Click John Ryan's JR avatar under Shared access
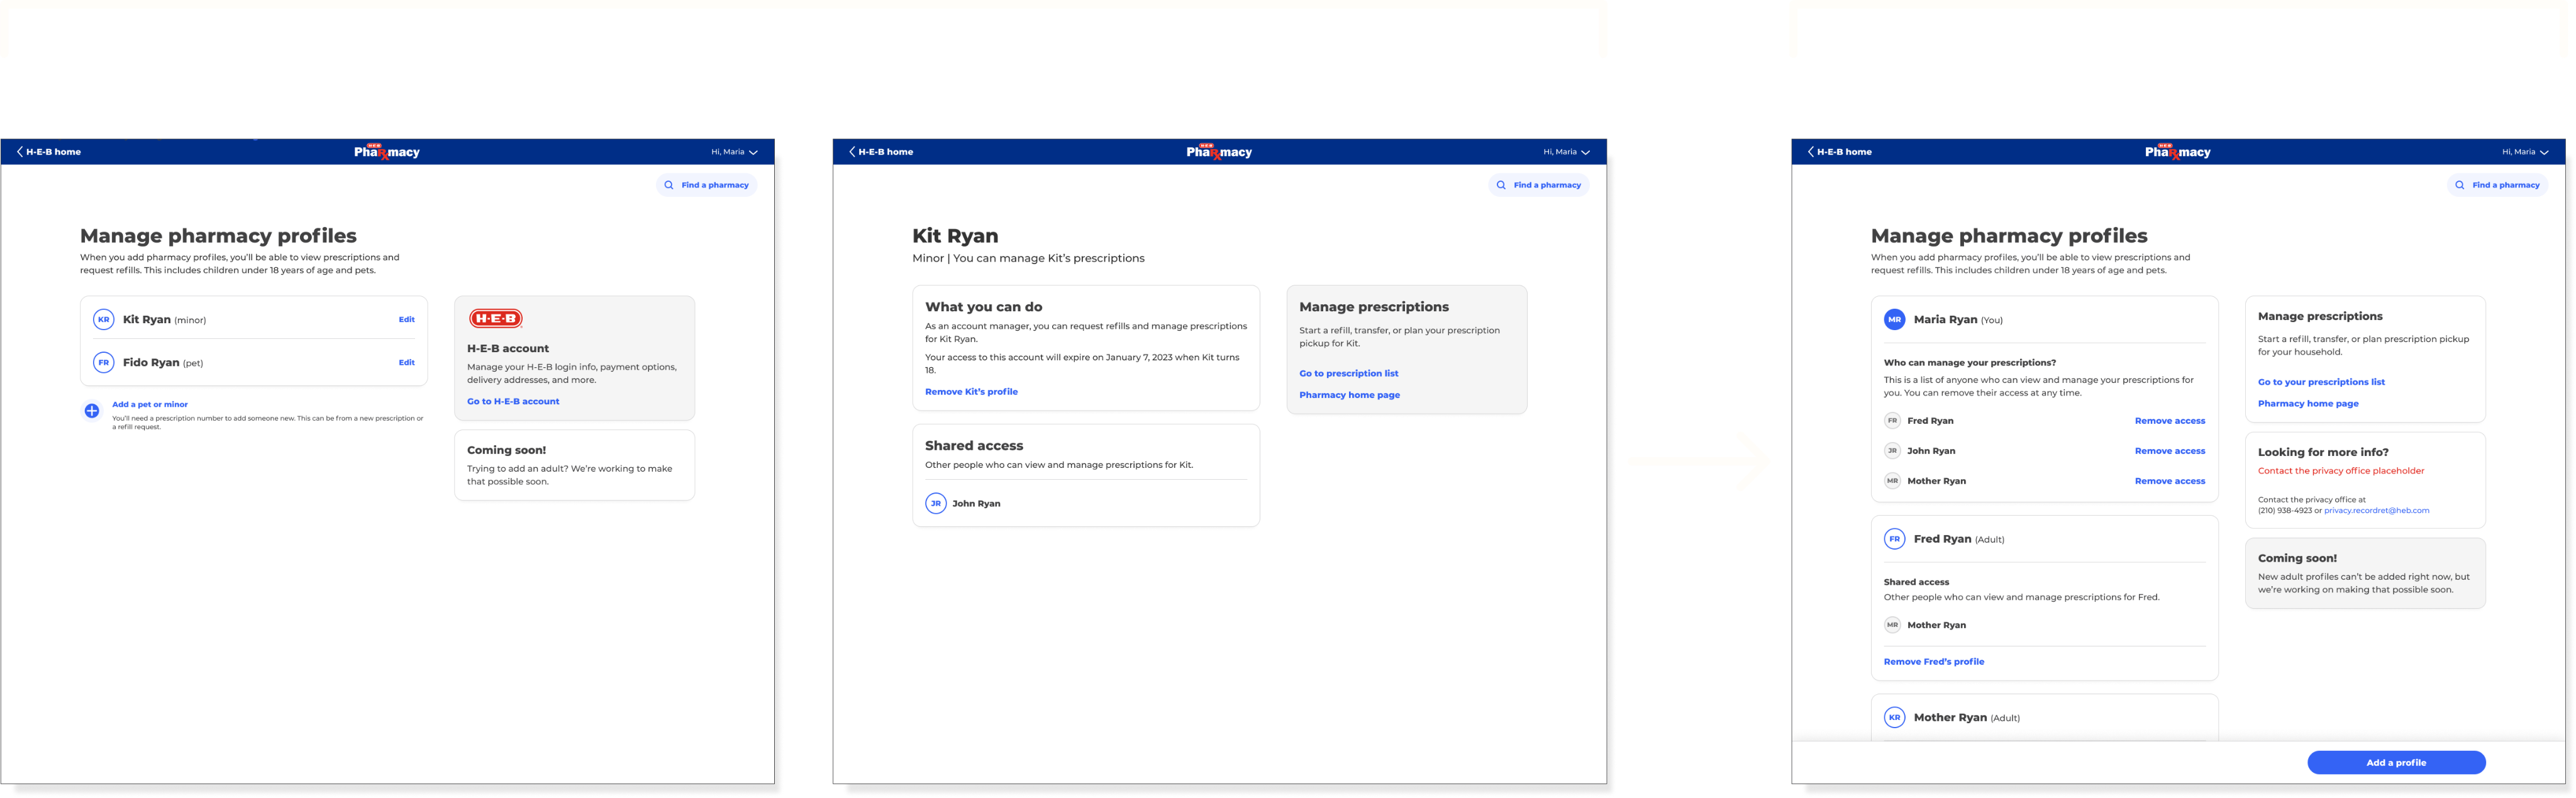2576x798 pixels. pyautogui.click(x=935, y=504)
